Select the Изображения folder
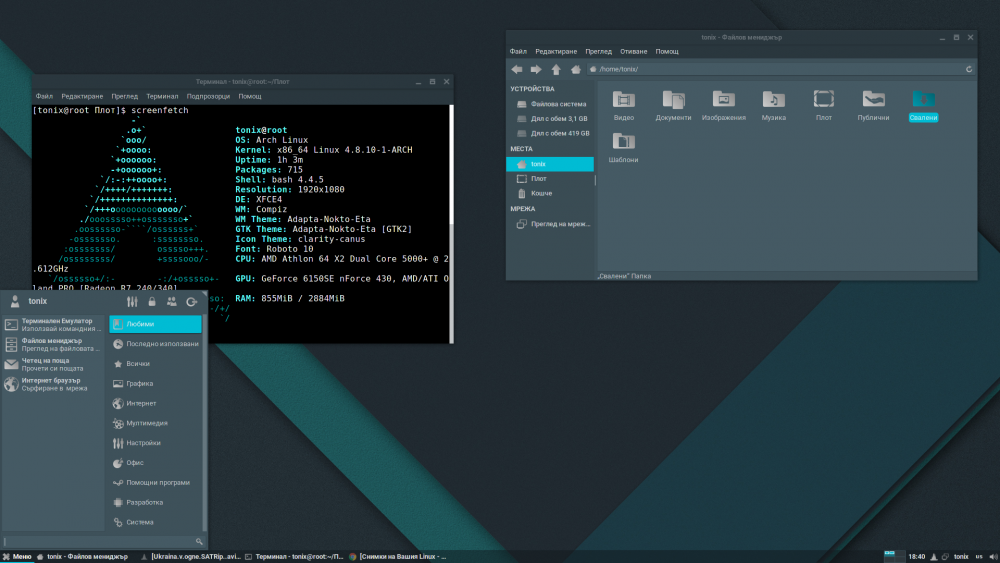Screen dimensions: 1000x563 tap(723, 105)
